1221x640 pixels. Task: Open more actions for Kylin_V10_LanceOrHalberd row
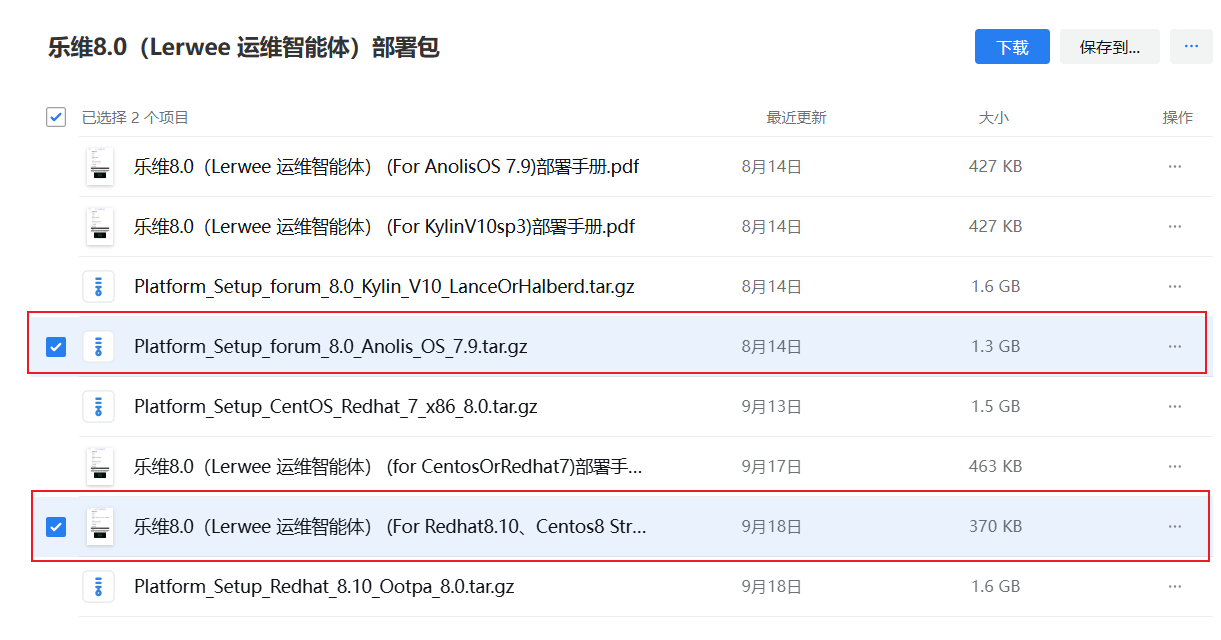click(1175, 287)
